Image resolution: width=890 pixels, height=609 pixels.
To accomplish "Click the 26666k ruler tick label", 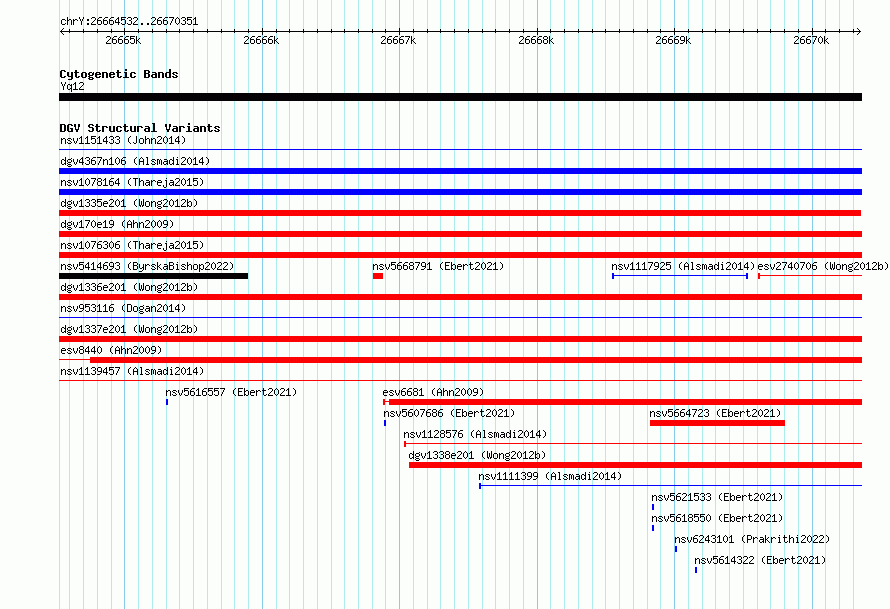I will [x=261, y=40].
